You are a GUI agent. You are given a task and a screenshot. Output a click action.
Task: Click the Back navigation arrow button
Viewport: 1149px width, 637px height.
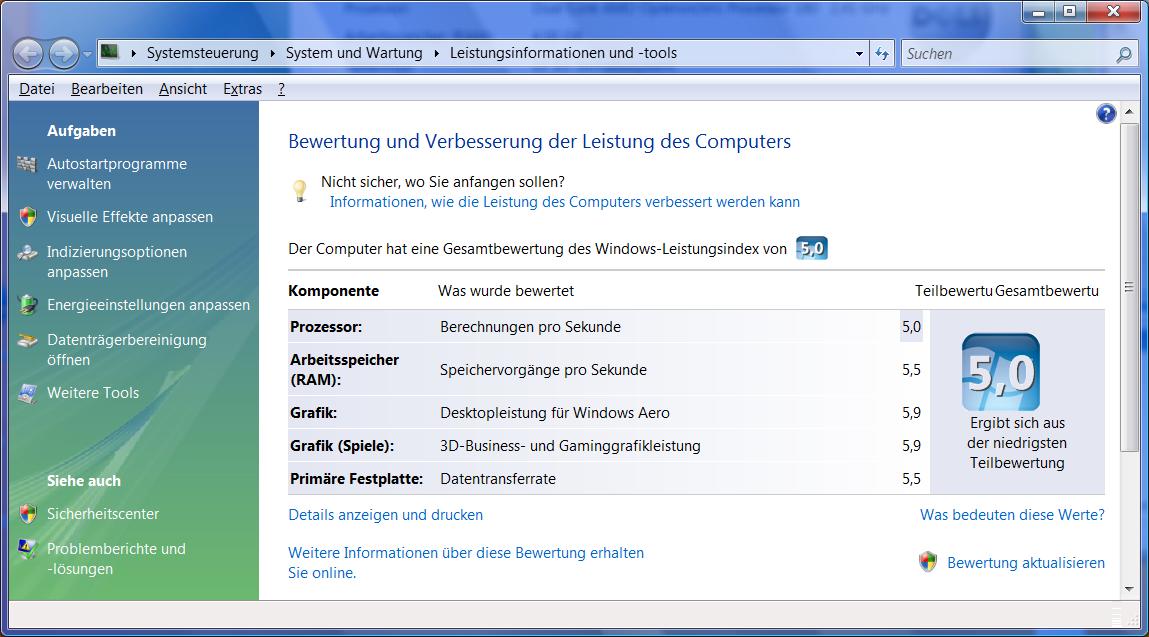[29, 54]
